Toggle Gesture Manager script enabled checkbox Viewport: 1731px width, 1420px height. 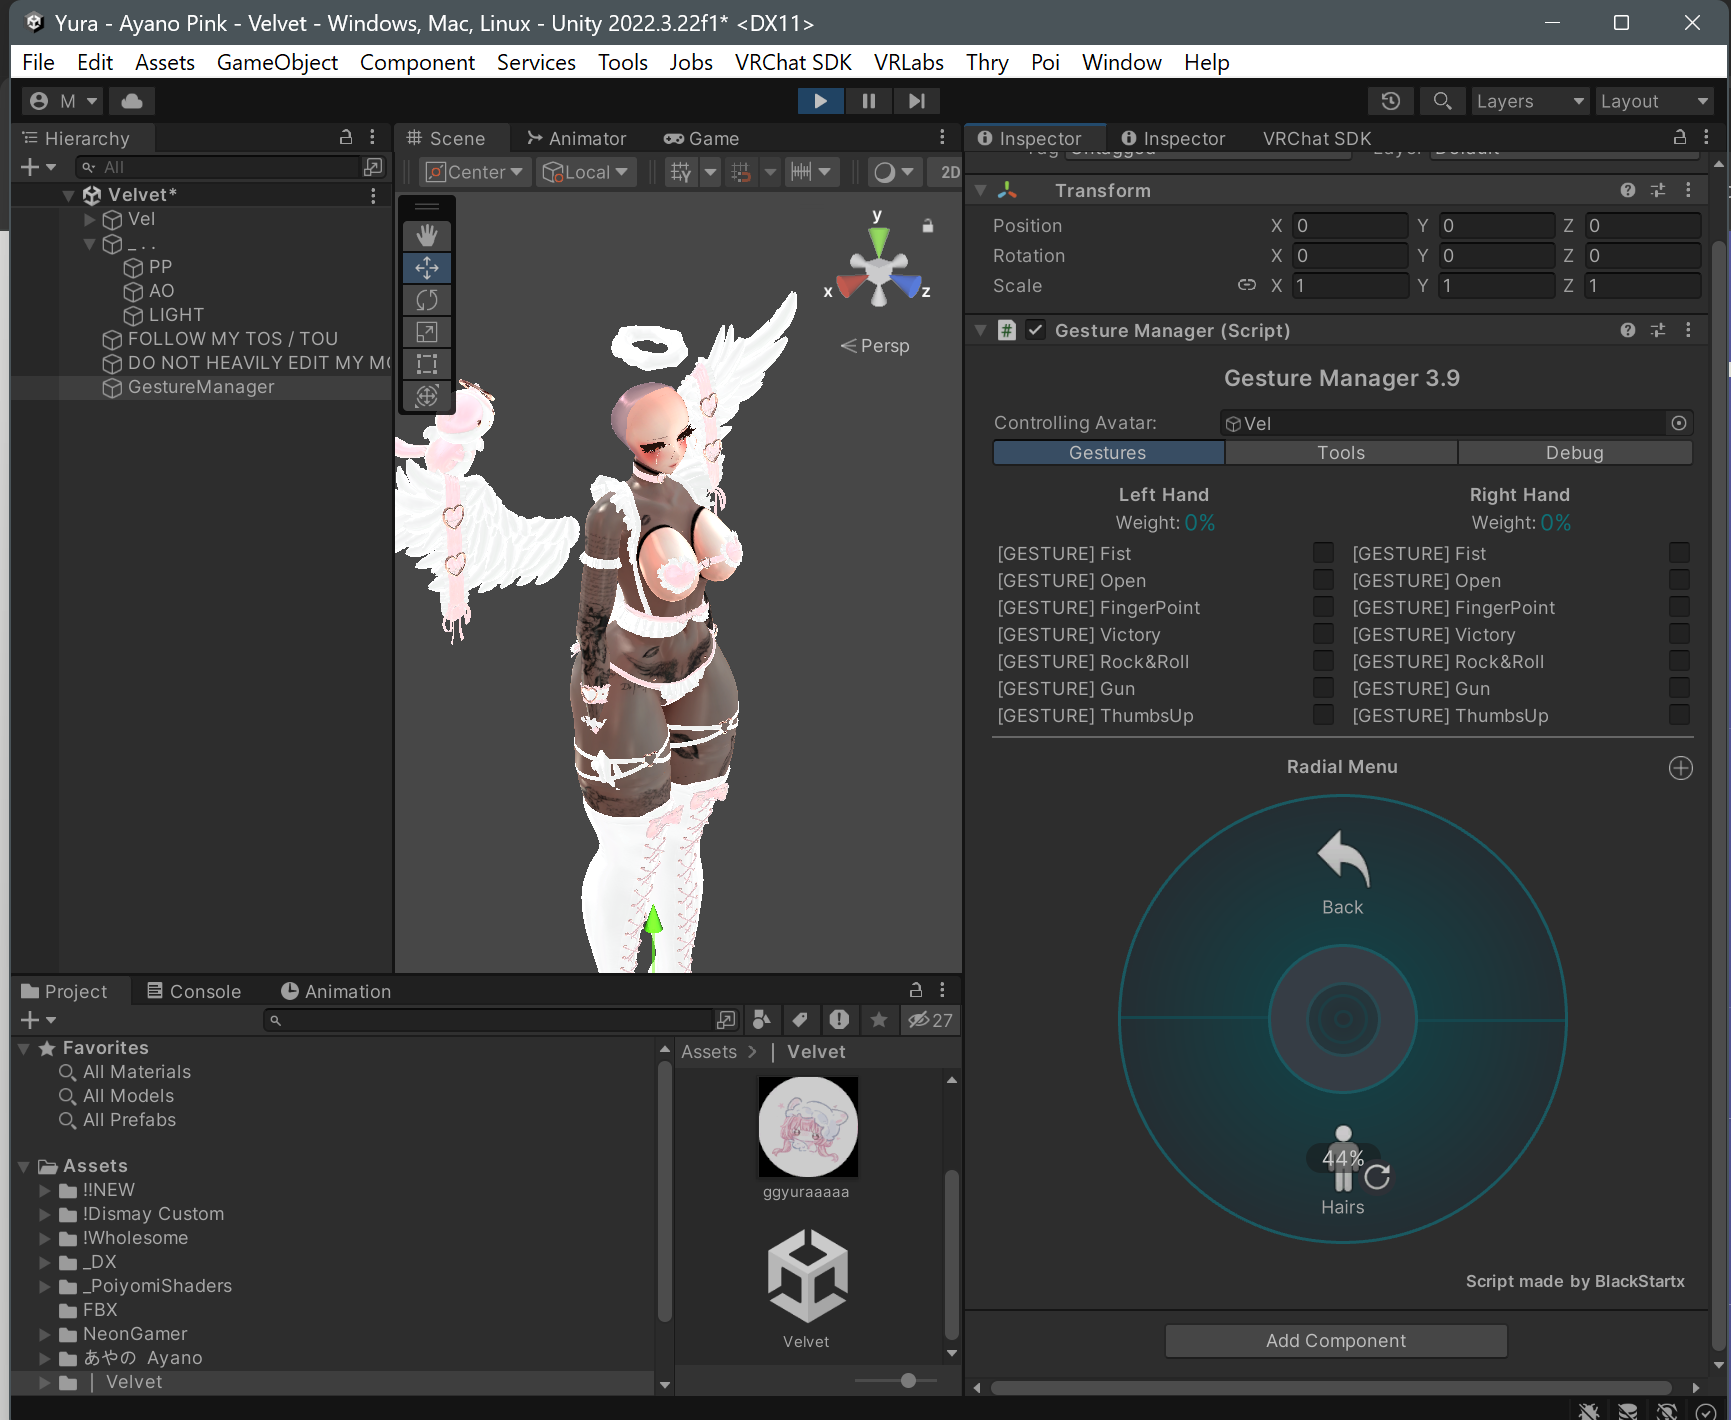point(1036,330)
